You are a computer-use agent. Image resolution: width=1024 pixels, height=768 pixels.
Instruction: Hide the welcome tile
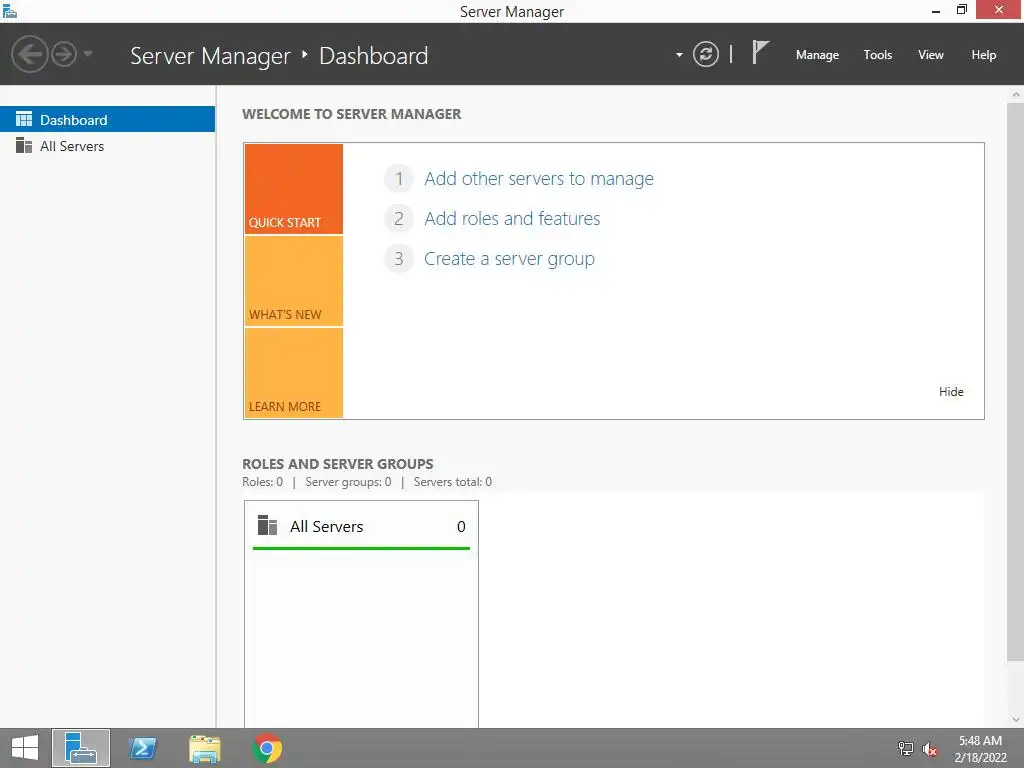pos(951,391)
